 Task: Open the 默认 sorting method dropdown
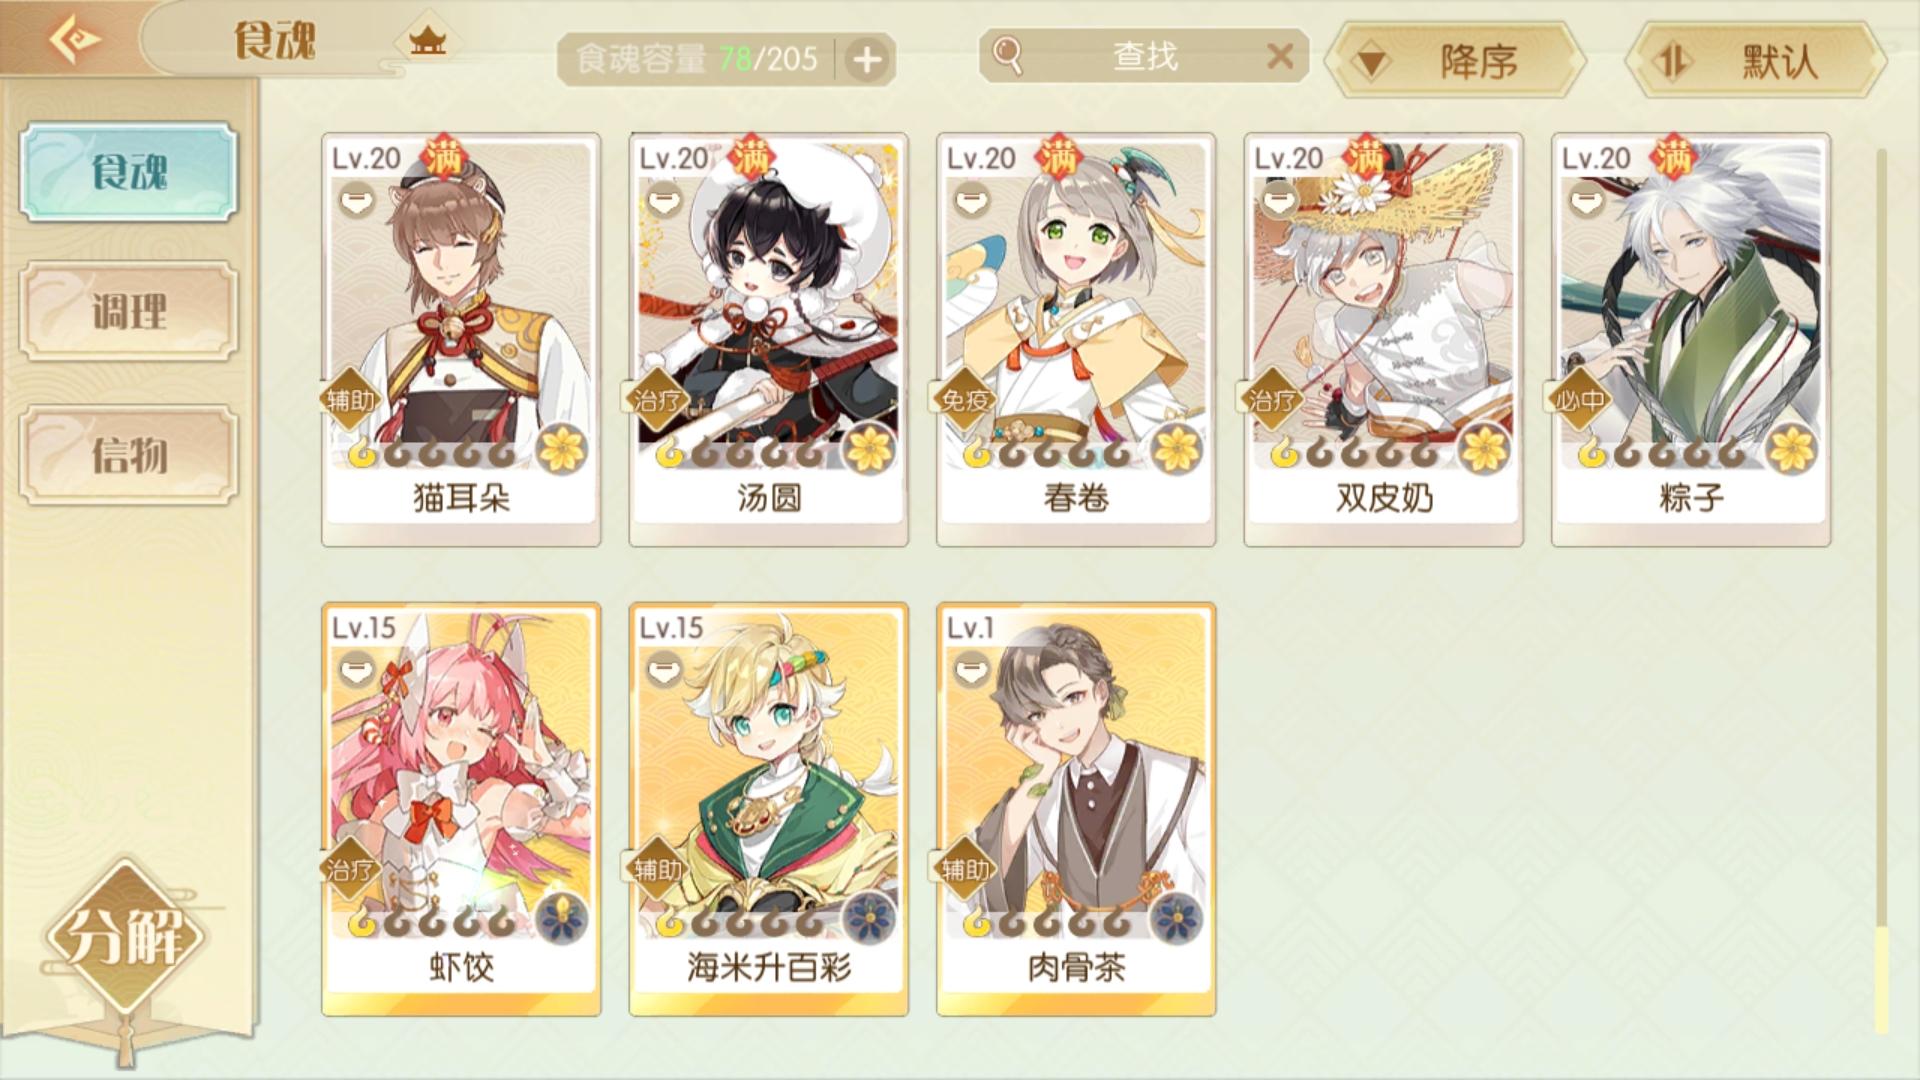point(1756,61)
